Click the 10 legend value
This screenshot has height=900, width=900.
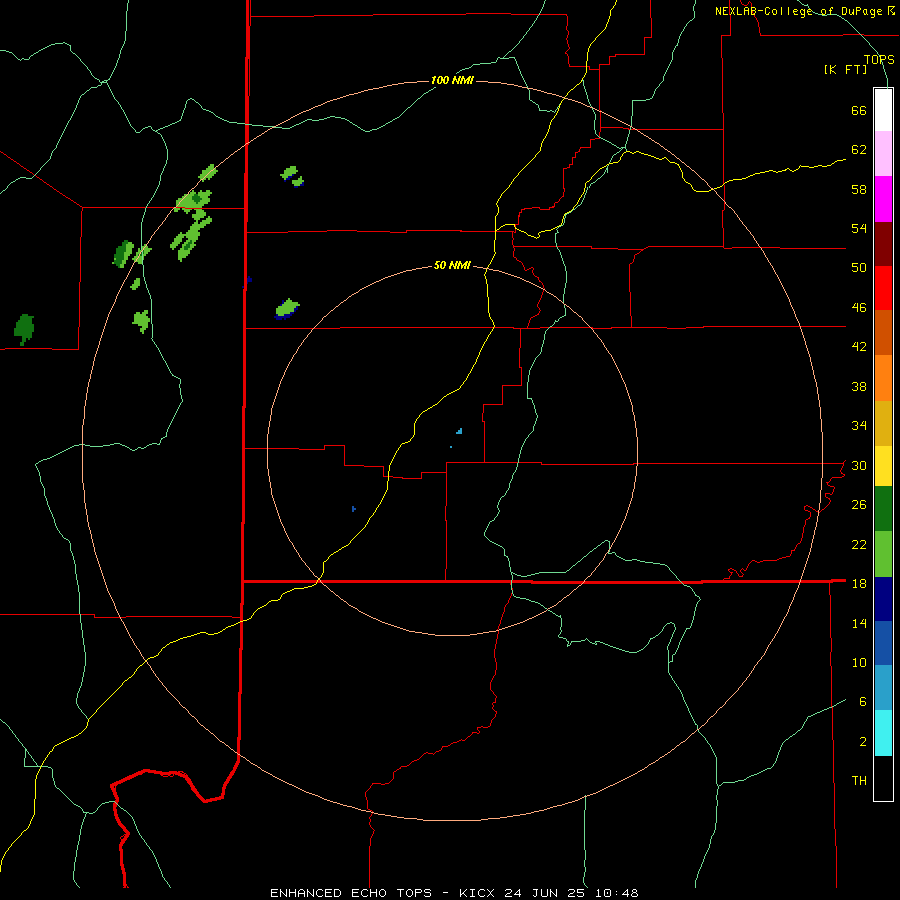[859, 662]
